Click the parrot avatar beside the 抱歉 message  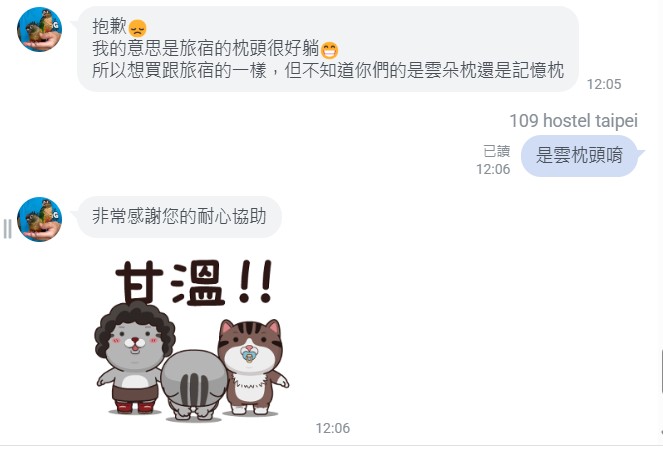[x=39, y=29]
